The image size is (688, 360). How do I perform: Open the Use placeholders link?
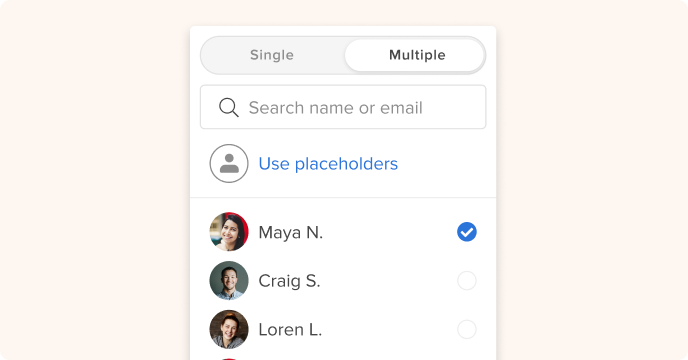point(328,164)
